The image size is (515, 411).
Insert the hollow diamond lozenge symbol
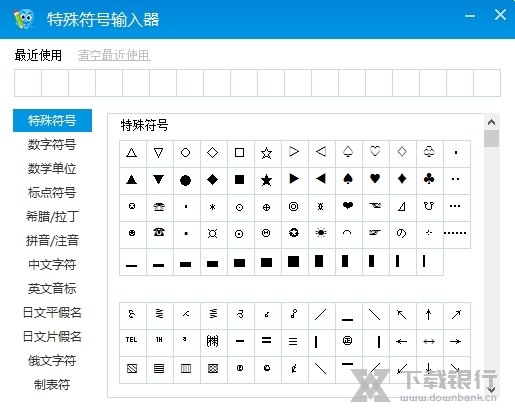pyautogui.click(x=213, y=153)
